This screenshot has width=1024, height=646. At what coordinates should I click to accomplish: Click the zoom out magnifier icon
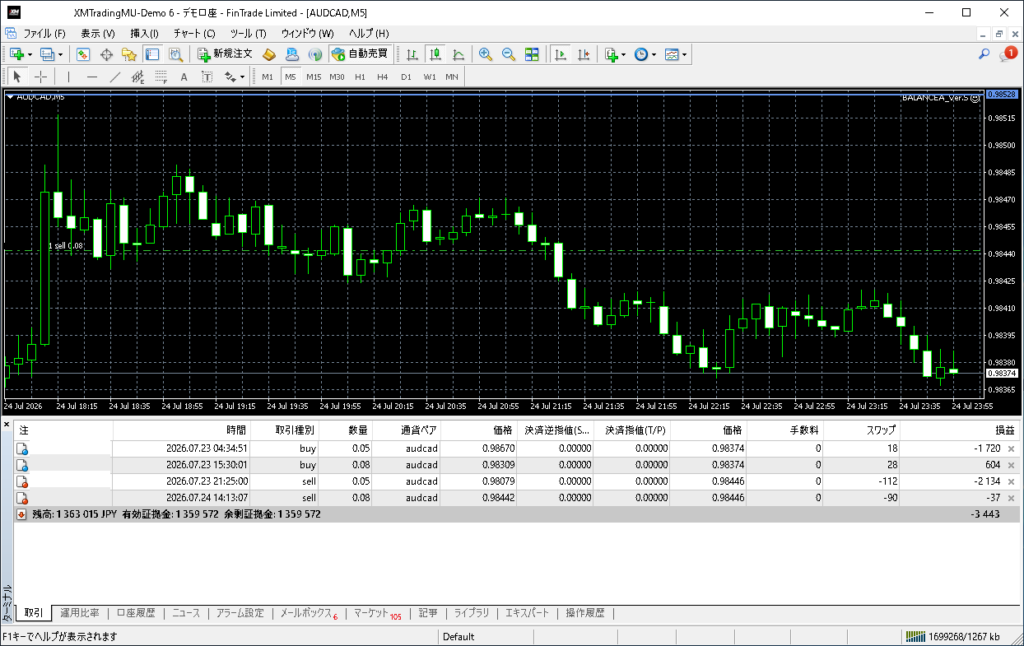point(508,54)
